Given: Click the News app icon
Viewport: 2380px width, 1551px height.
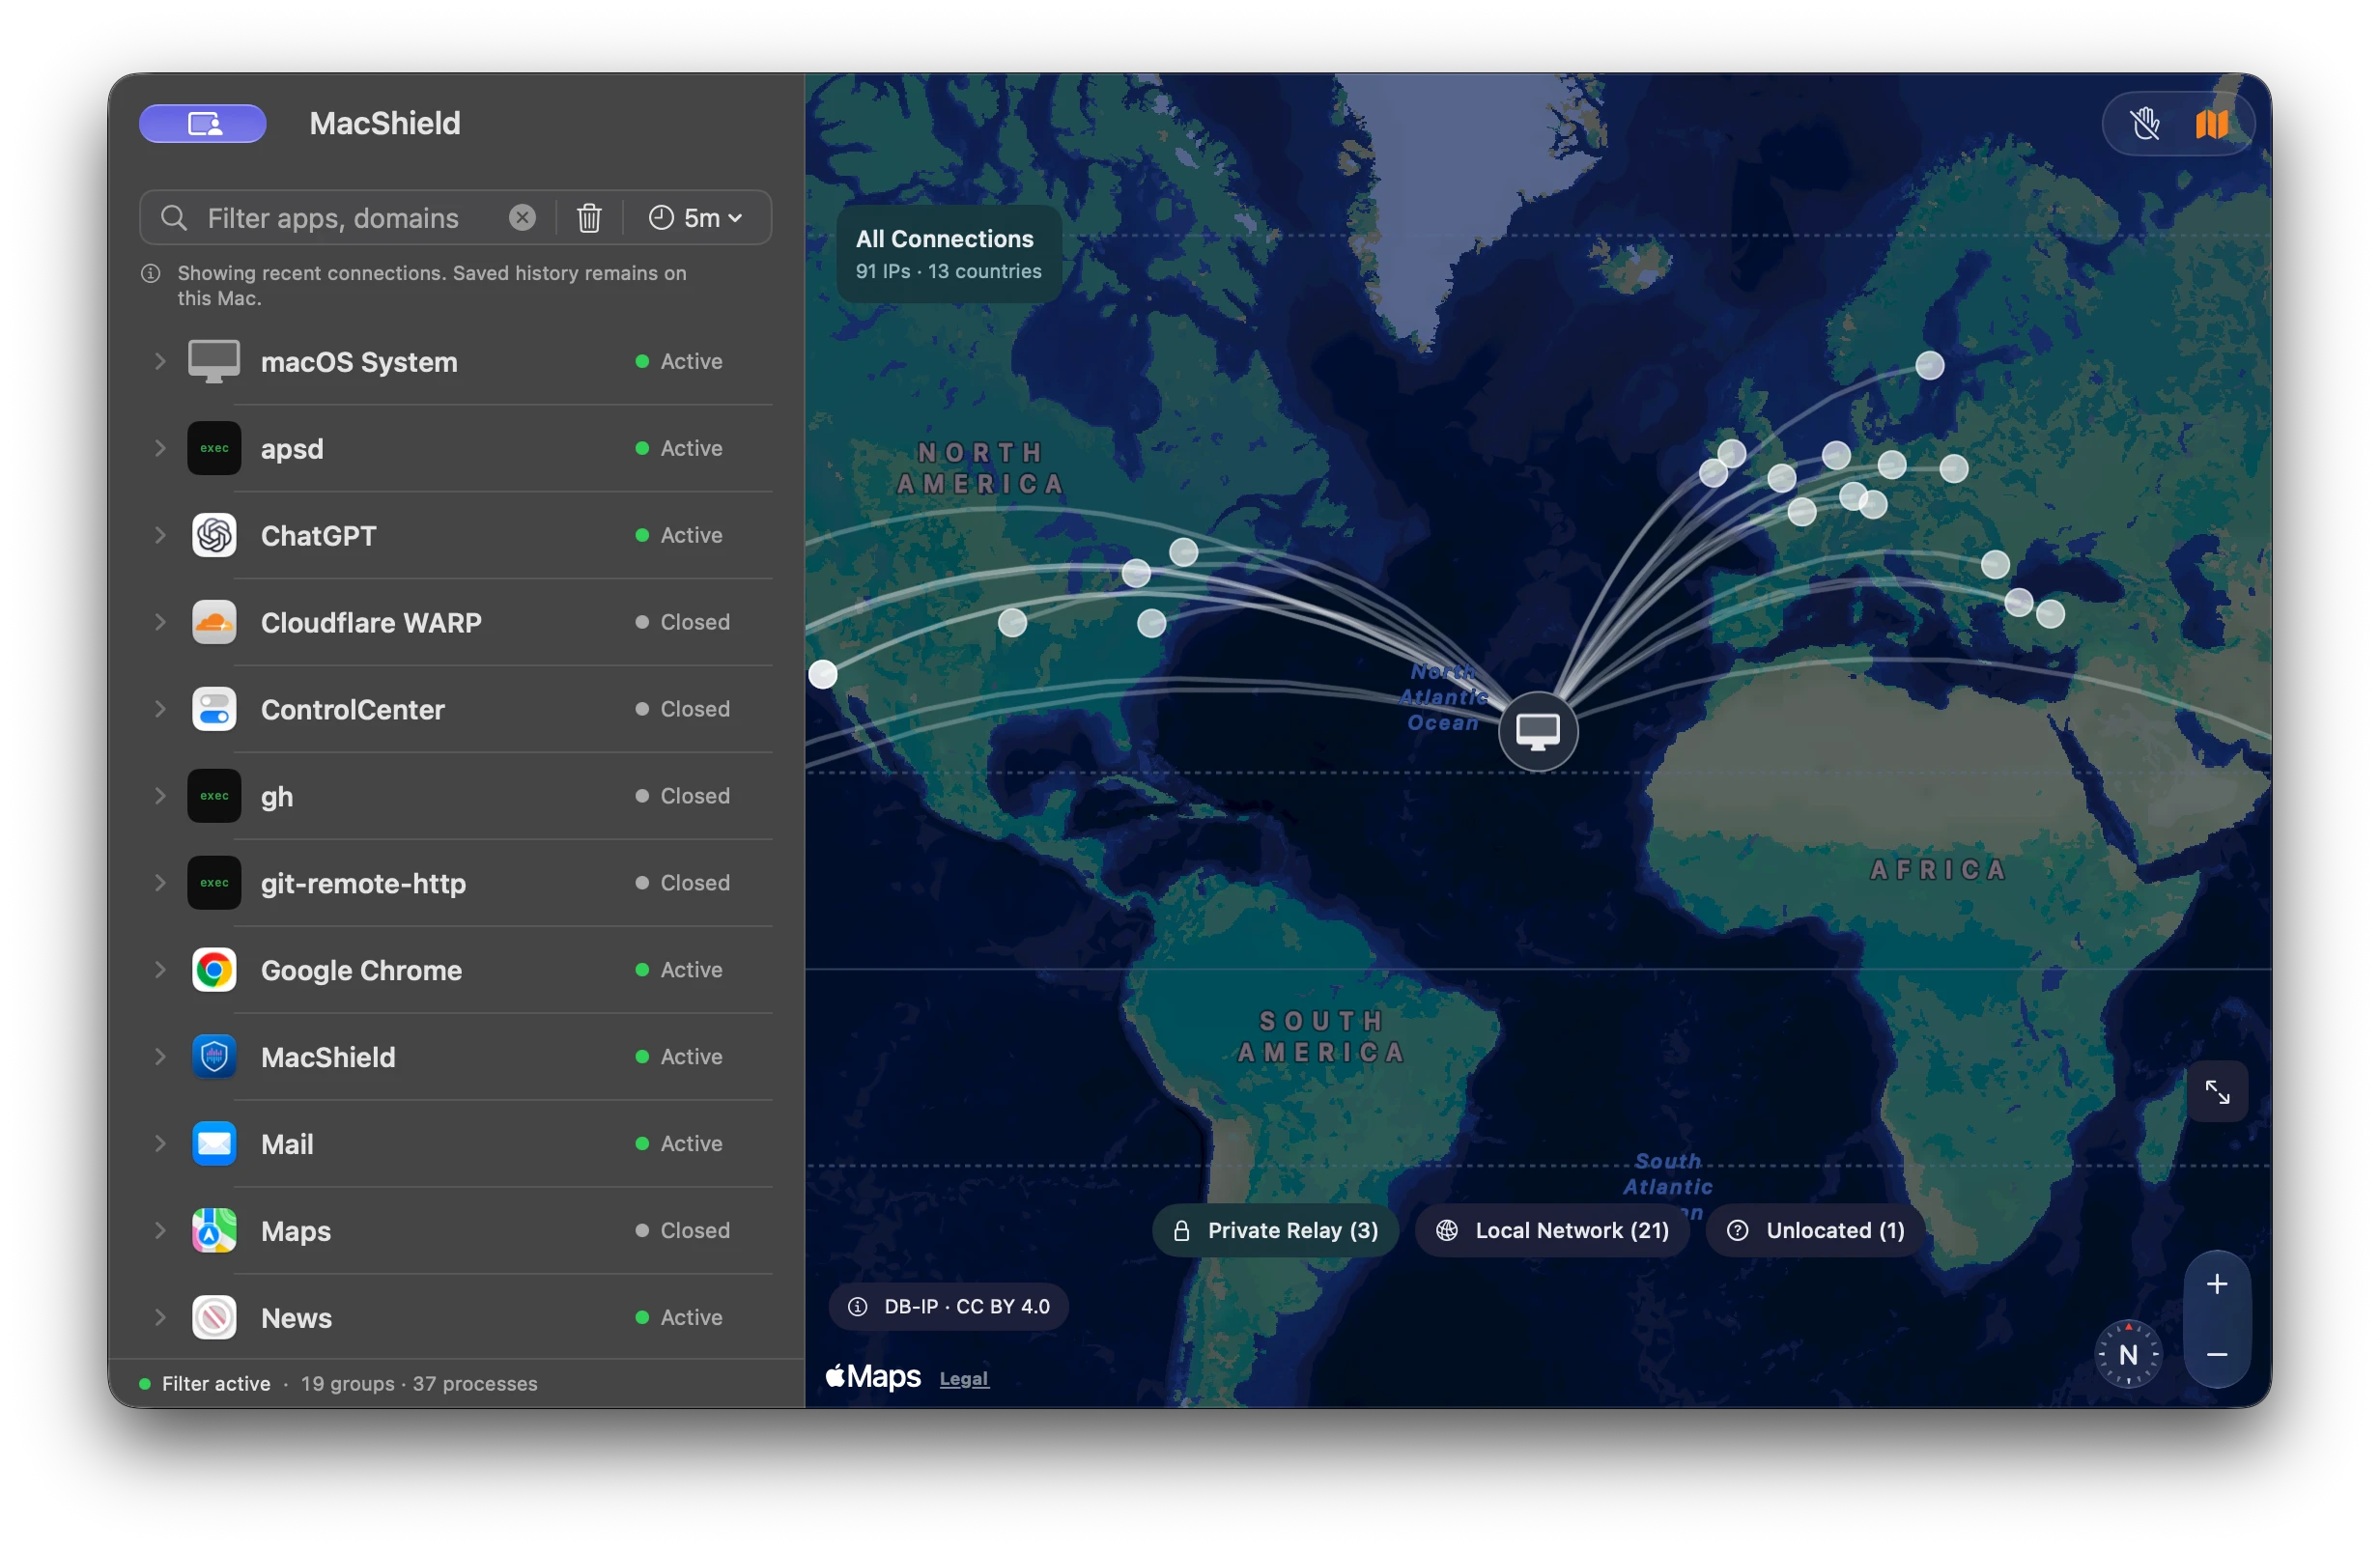Looking at the screenshot, I should [214, 1318].
